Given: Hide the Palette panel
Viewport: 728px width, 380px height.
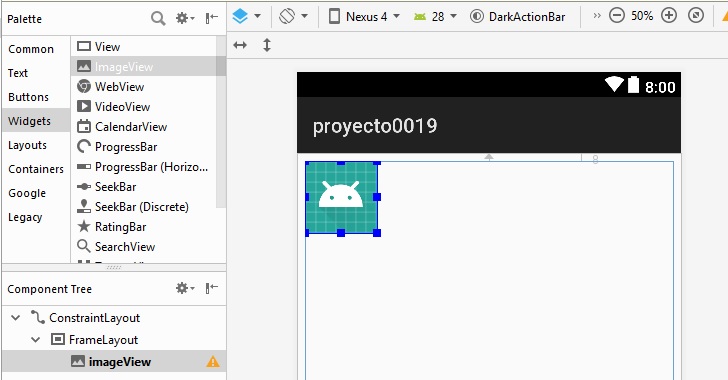Looking at the screenshot, I should pos(212,18).
